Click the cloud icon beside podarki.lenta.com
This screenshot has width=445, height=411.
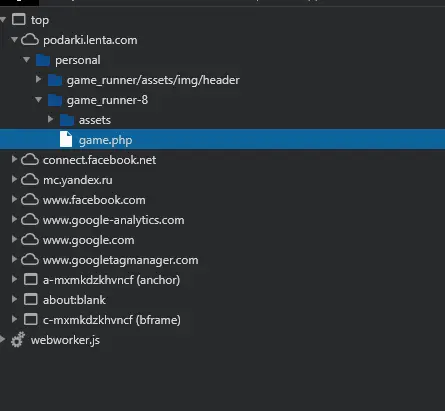pos(30,40)
